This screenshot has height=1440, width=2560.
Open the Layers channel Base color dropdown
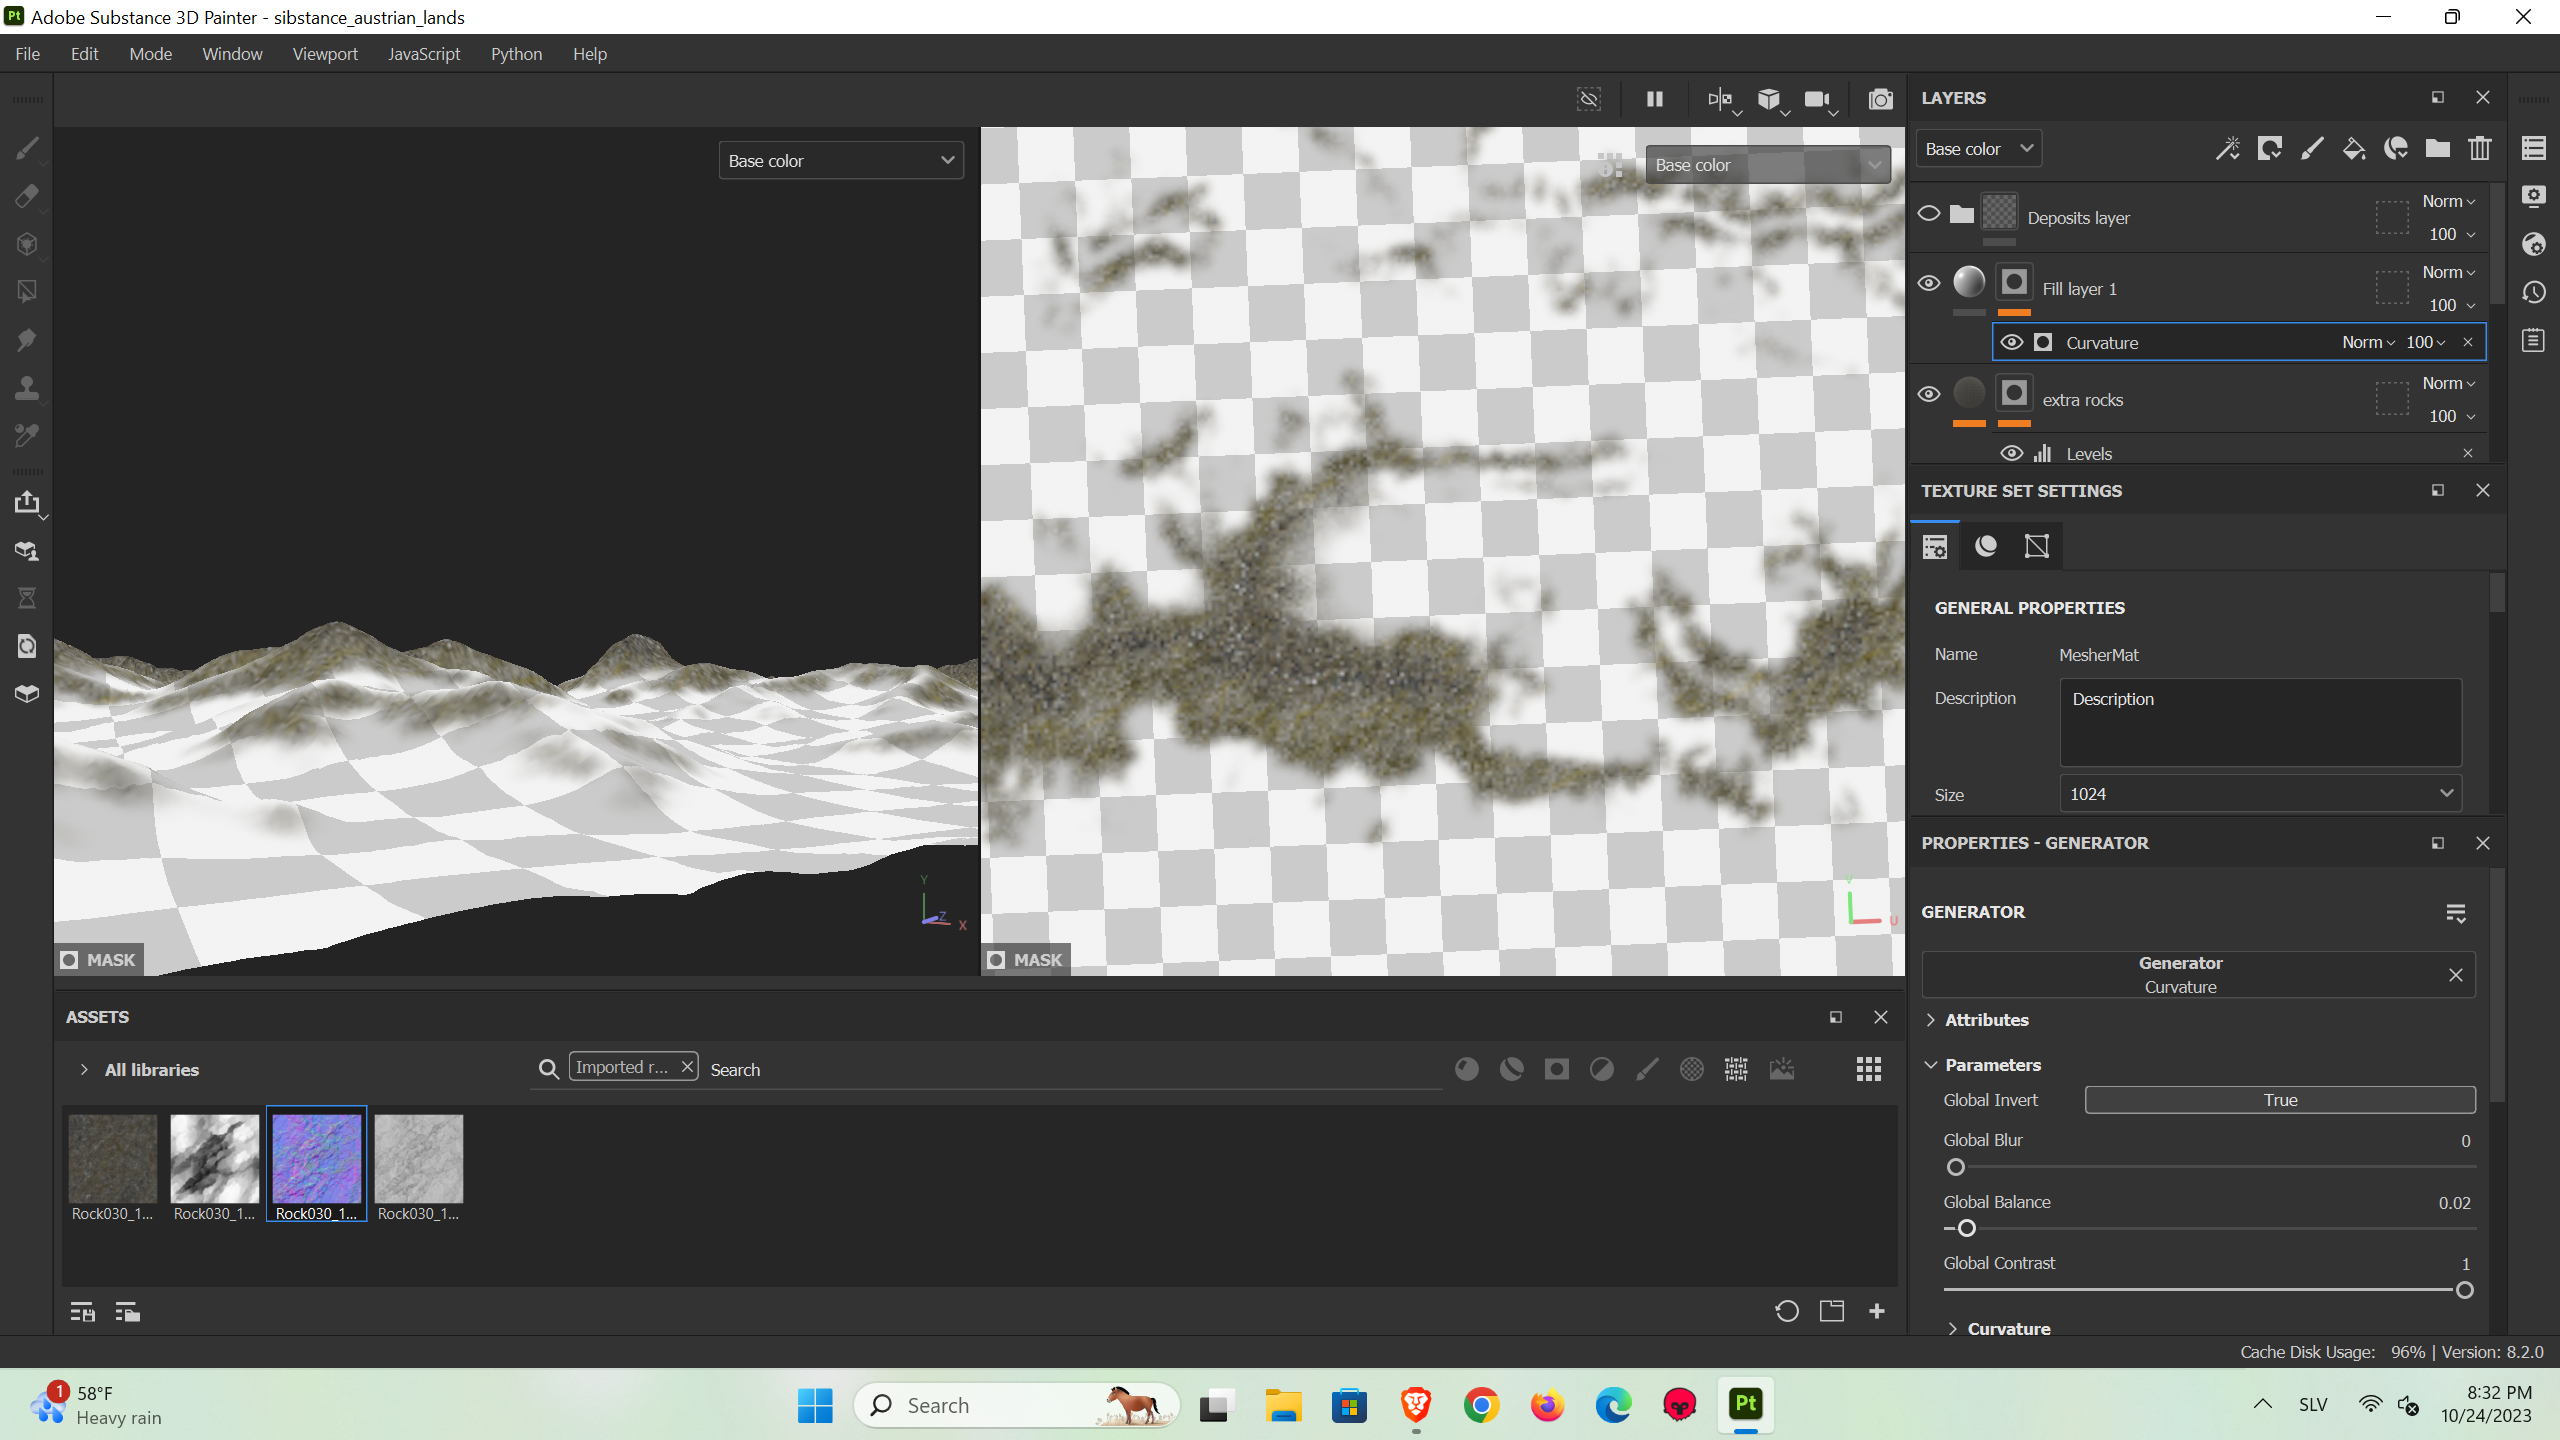click(x=1978, y=149)
